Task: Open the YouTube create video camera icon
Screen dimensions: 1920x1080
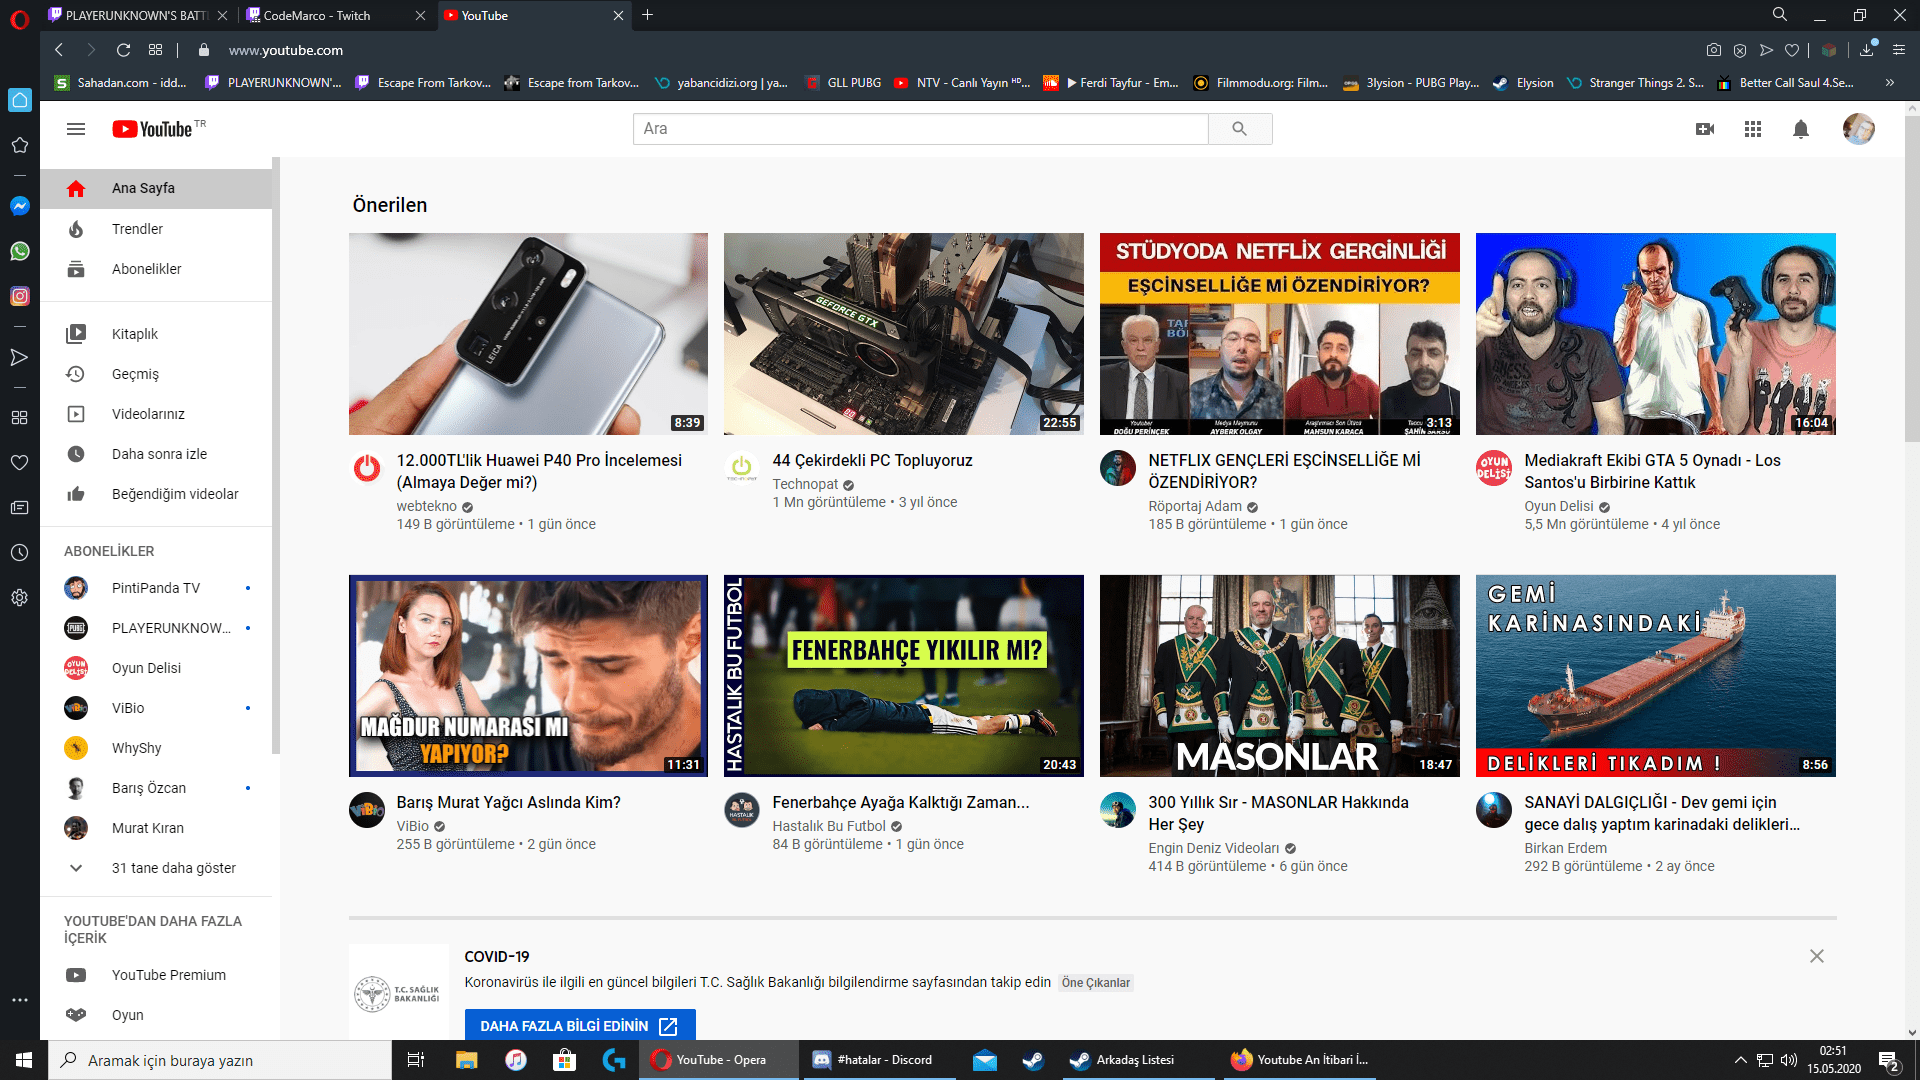Action: (x=1705, y=129)
